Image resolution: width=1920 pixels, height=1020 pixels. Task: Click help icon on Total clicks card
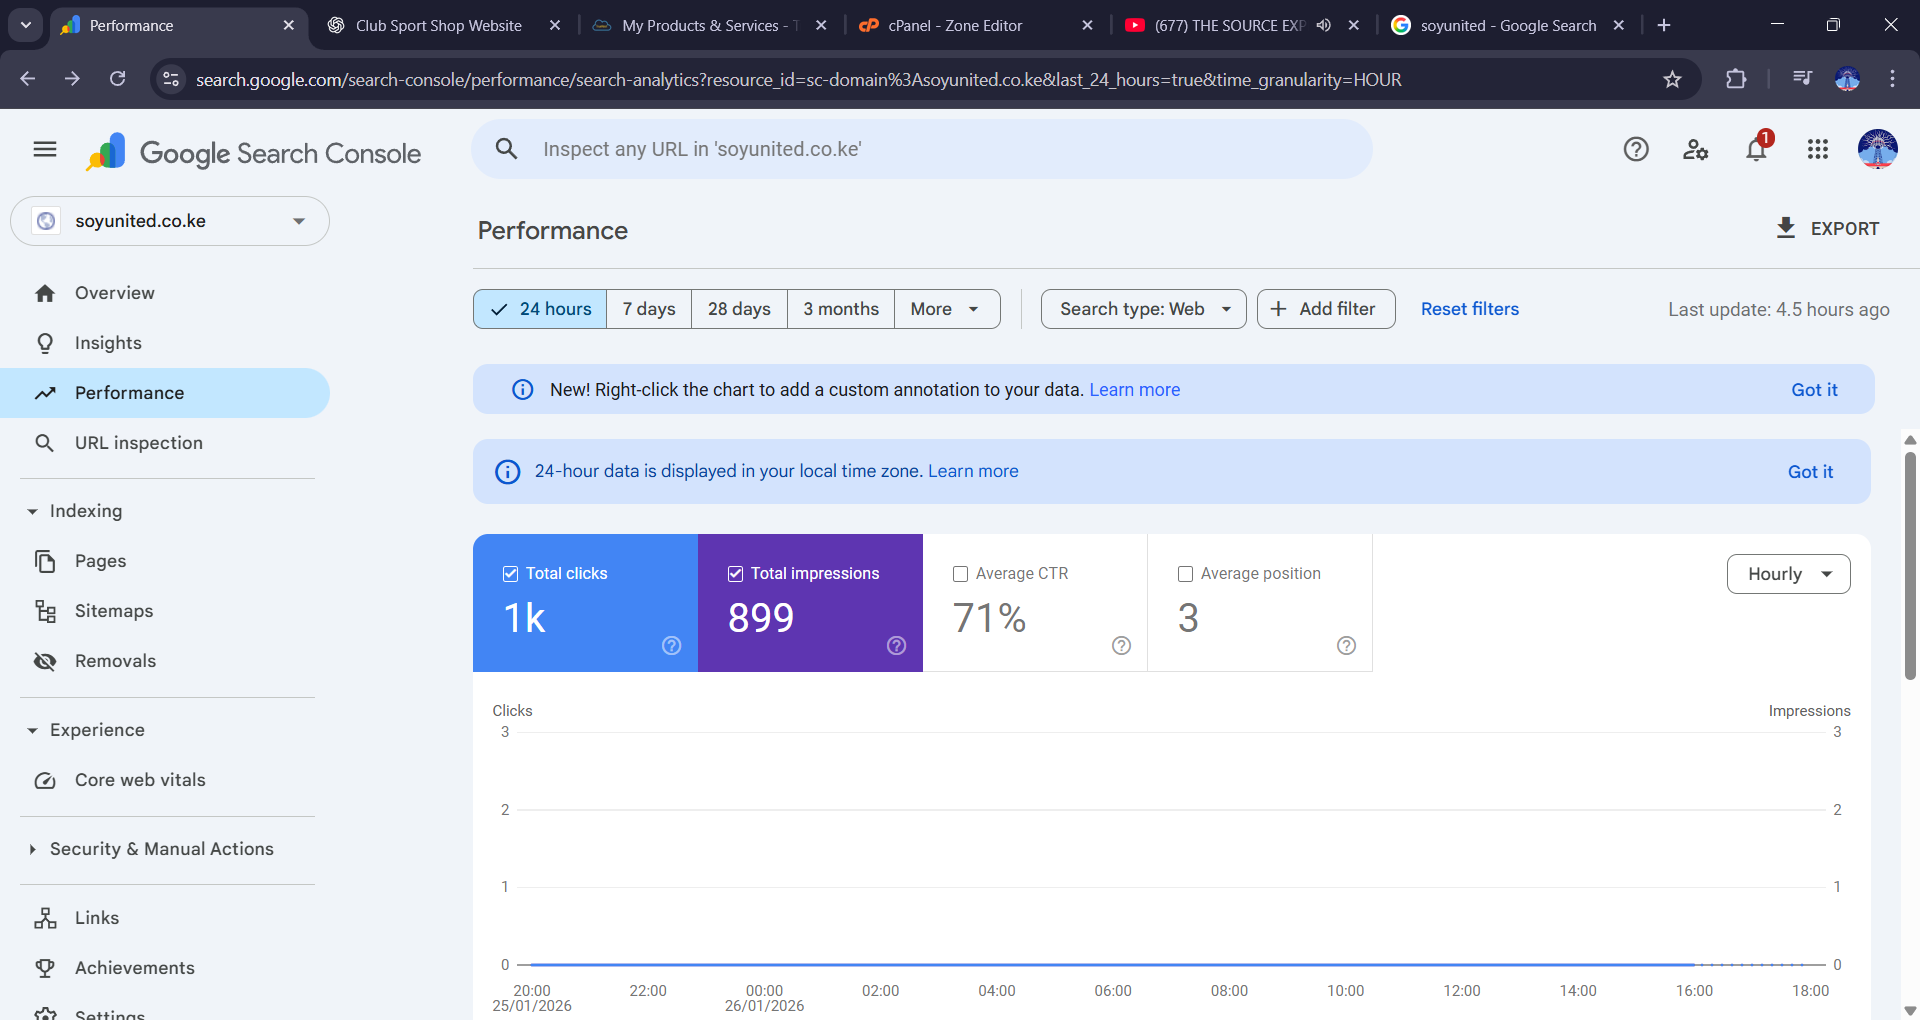click(x=672, y=646)
